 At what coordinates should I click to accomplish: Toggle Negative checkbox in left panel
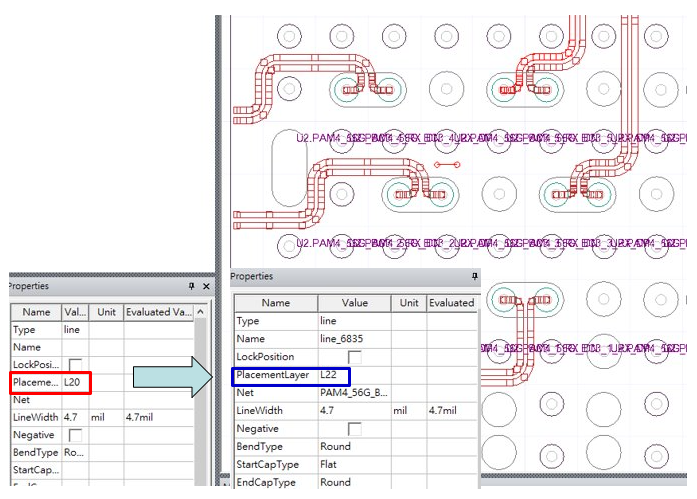click(75, 435)
